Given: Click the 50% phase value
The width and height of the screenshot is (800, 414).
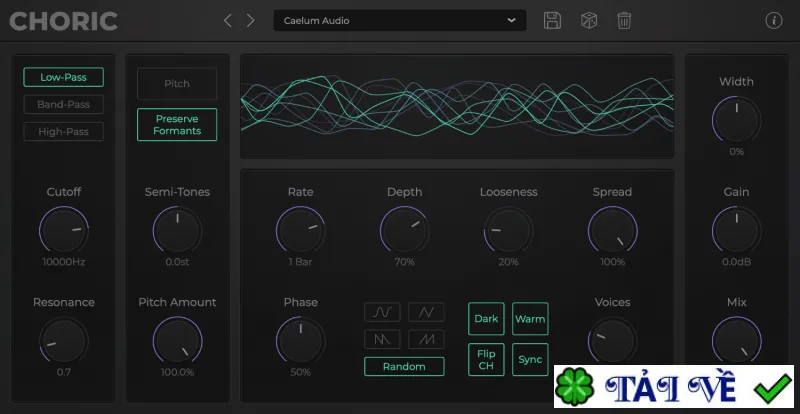Looking at the screenshot, I should [x=301, y=372].
